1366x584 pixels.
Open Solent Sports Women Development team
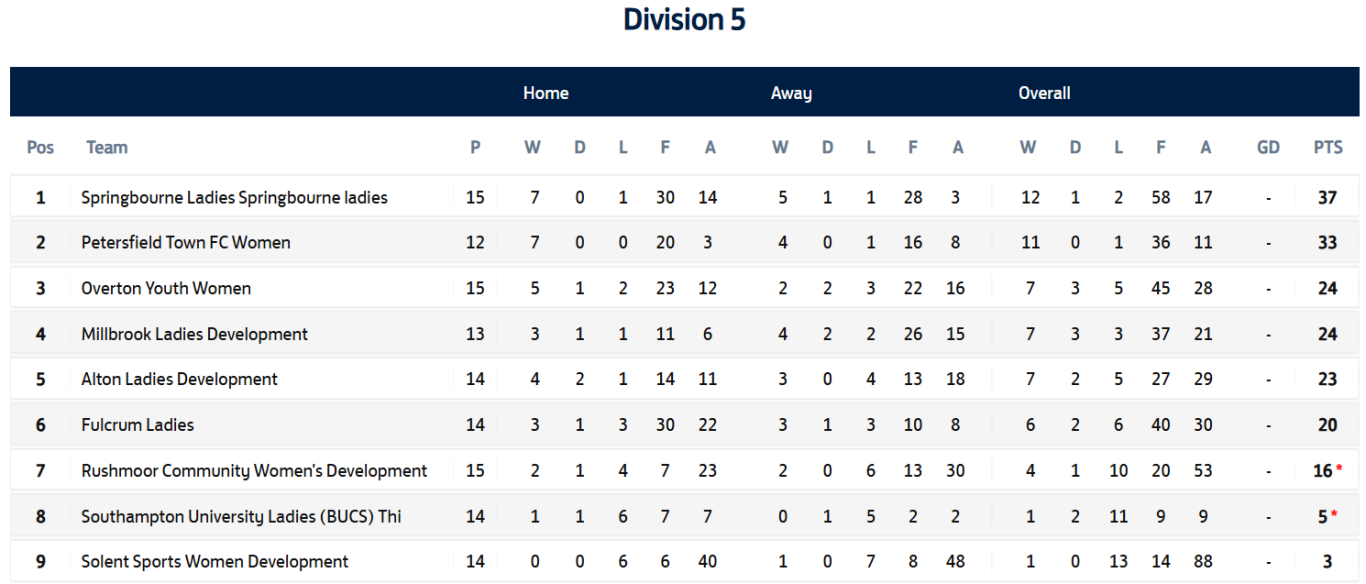[x=215, y=562]
